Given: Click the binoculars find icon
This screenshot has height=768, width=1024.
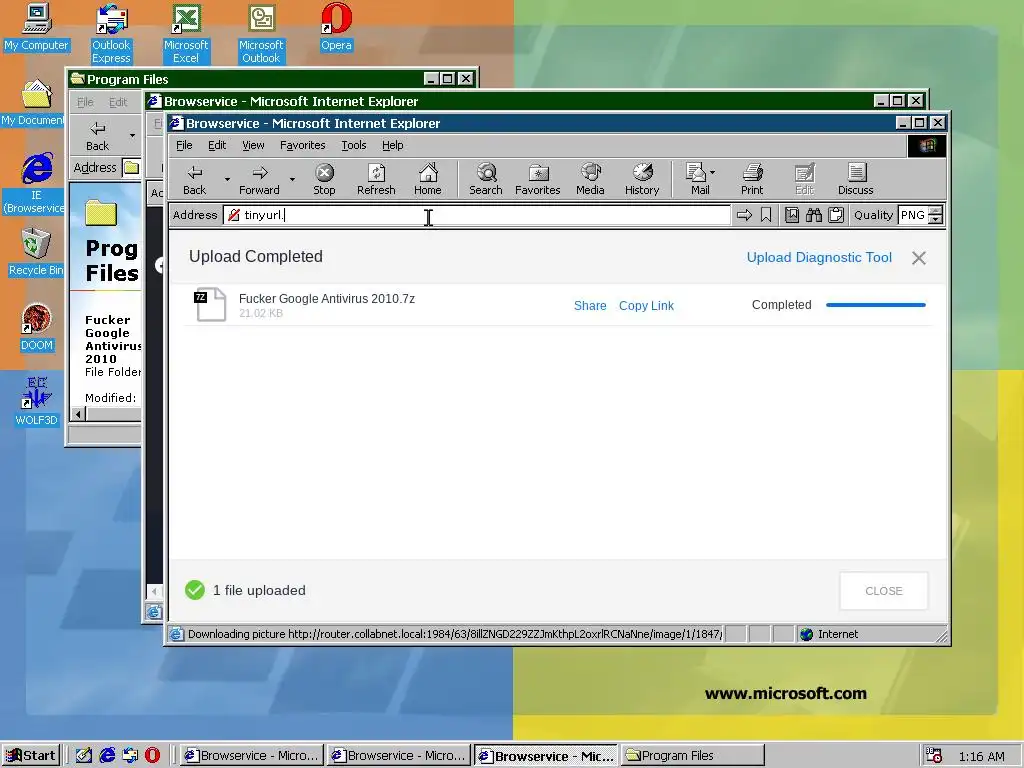Looking at the screenshot, I should pyautogui.click(x=814, y=215).
